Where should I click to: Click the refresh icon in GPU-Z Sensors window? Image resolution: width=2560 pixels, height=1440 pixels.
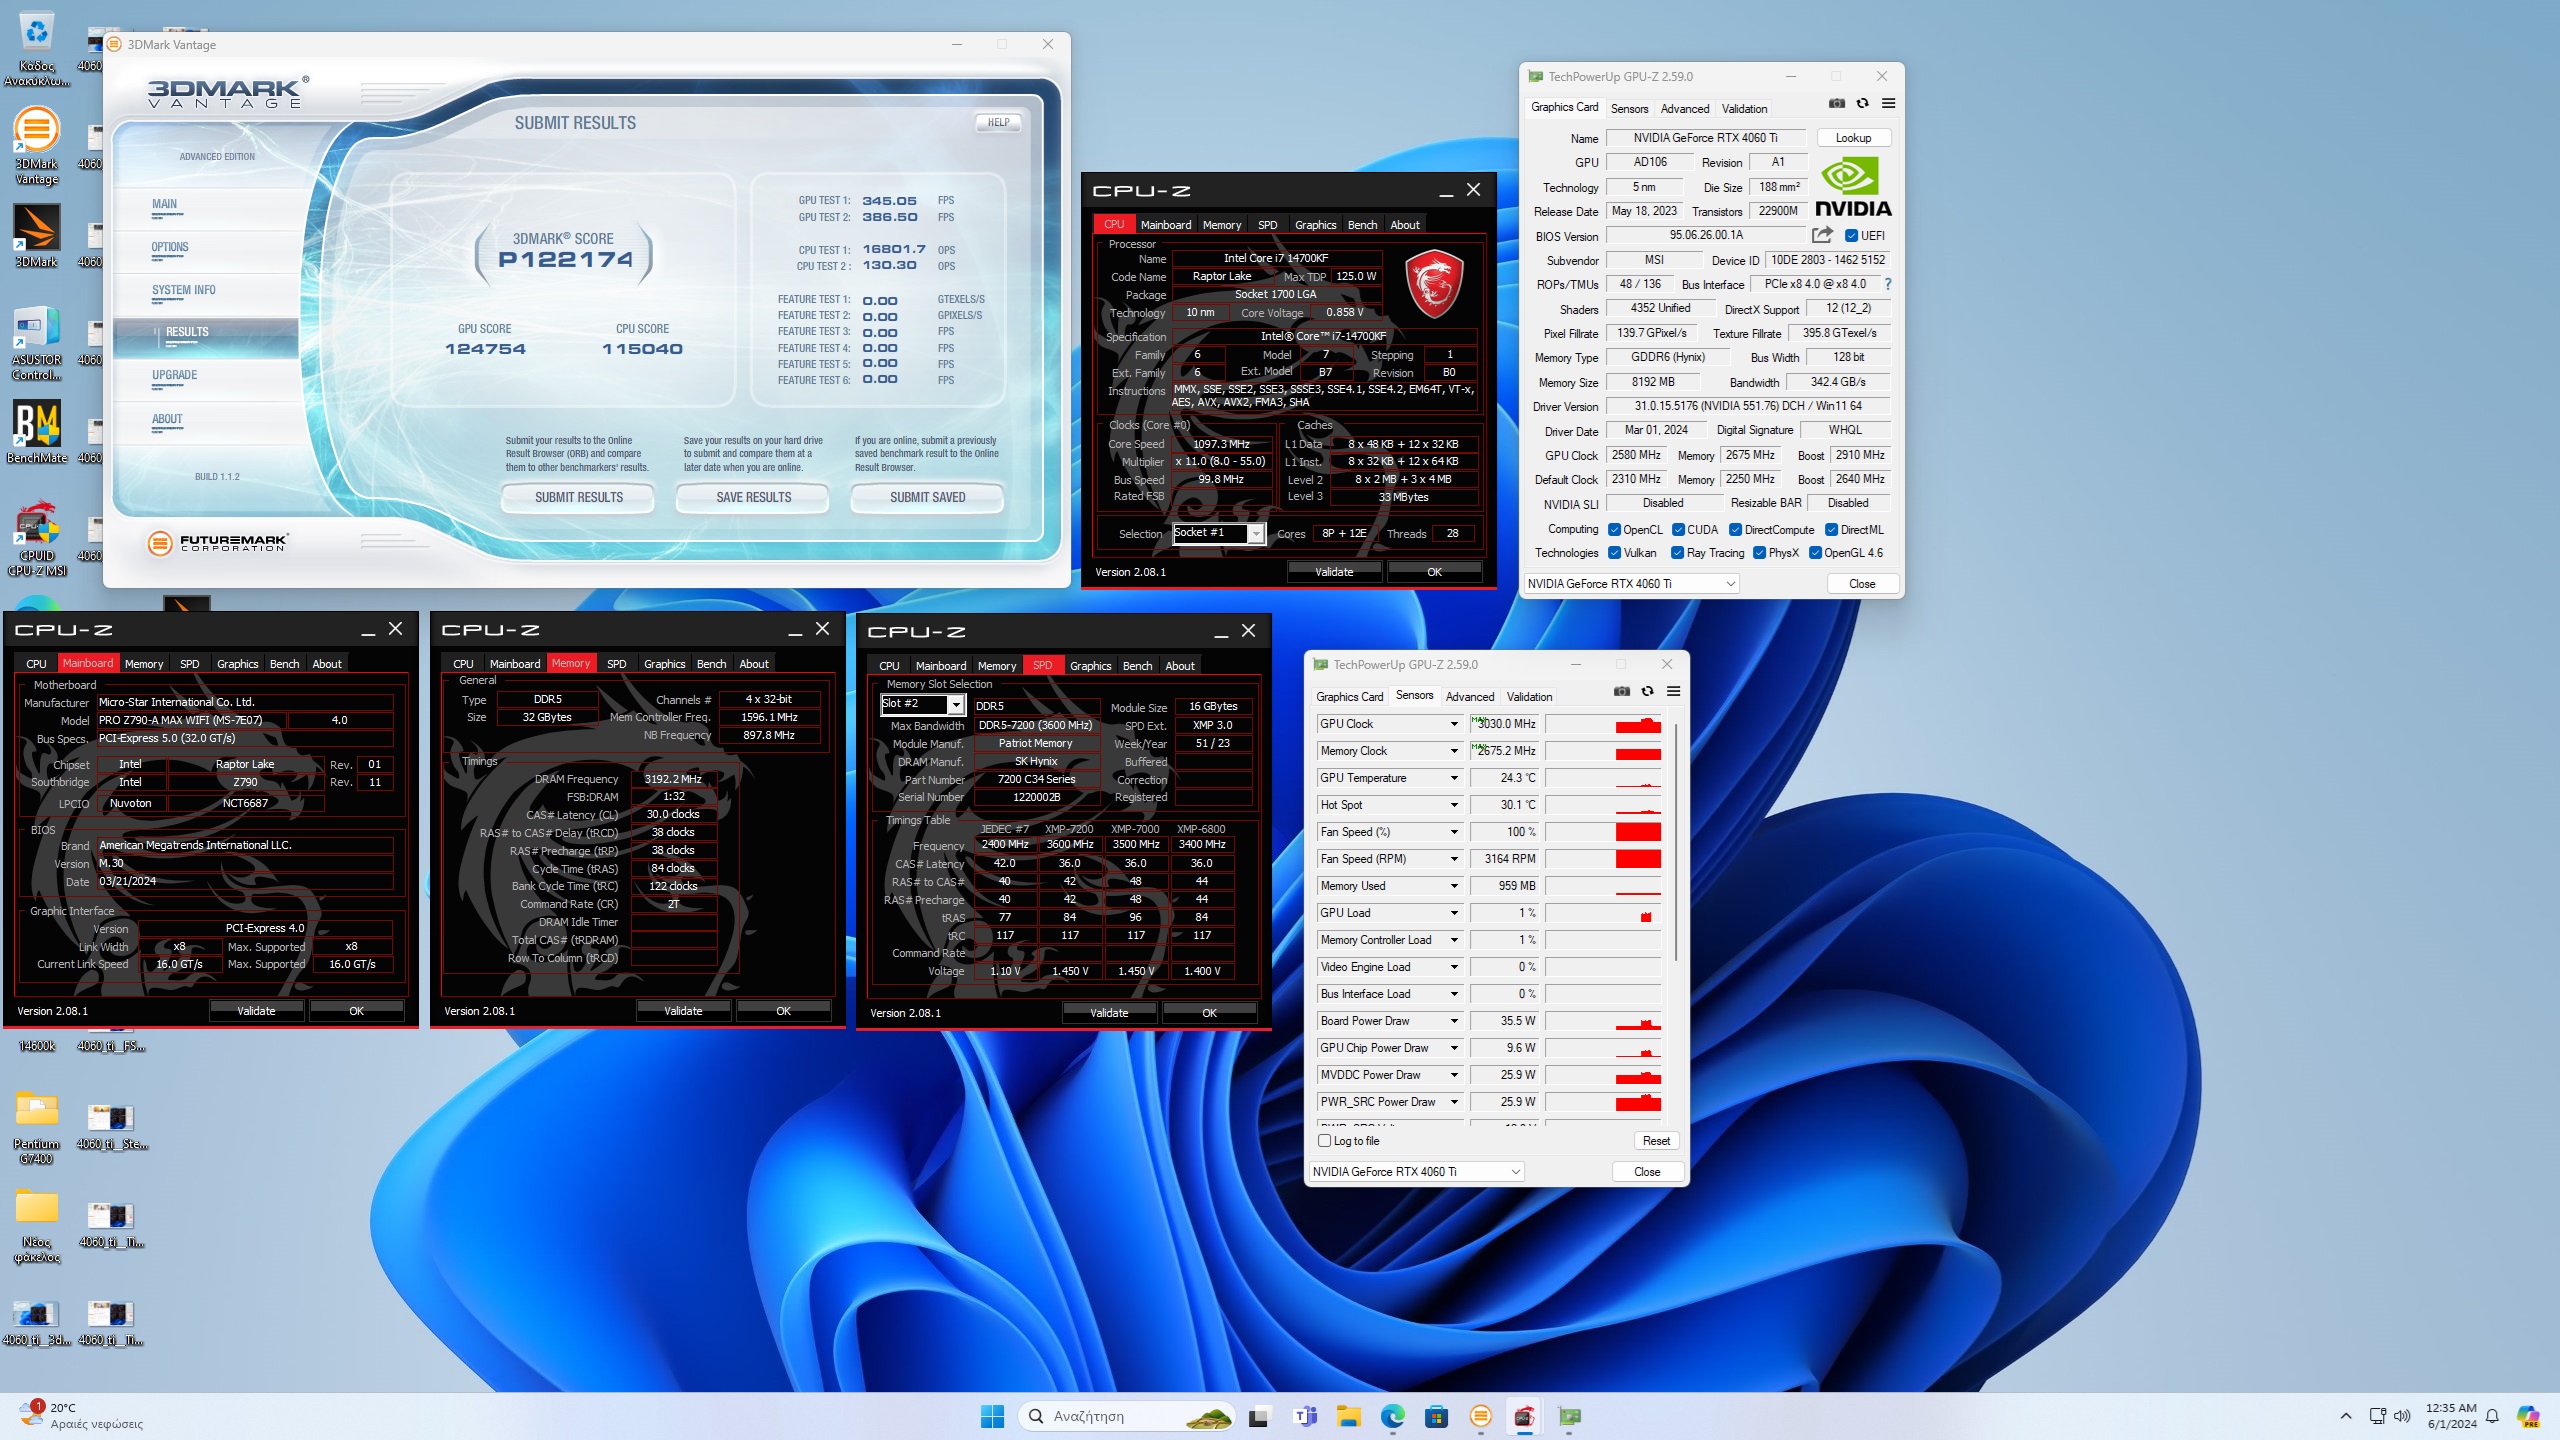(x=1647, y=692)
